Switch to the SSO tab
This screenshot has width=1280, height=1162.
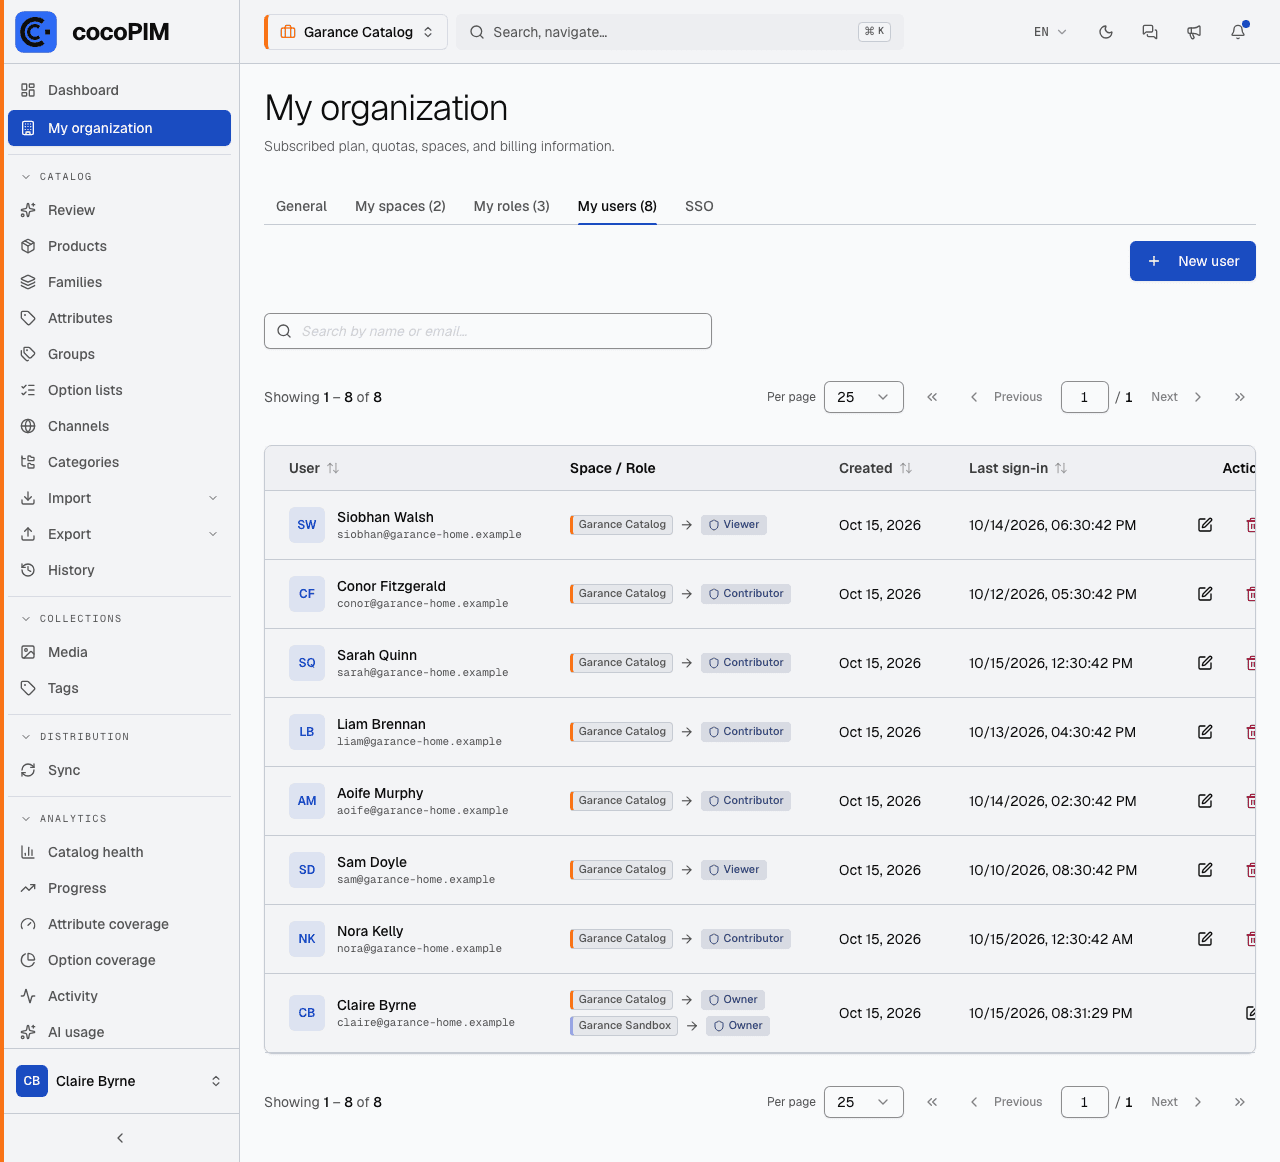[699, 206]
